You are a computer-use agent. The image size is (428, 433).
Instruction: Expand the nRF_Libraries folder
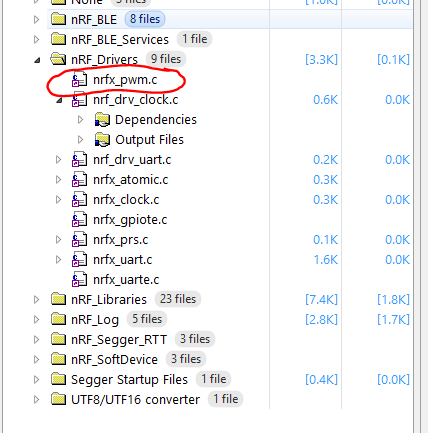click(36, 300)
